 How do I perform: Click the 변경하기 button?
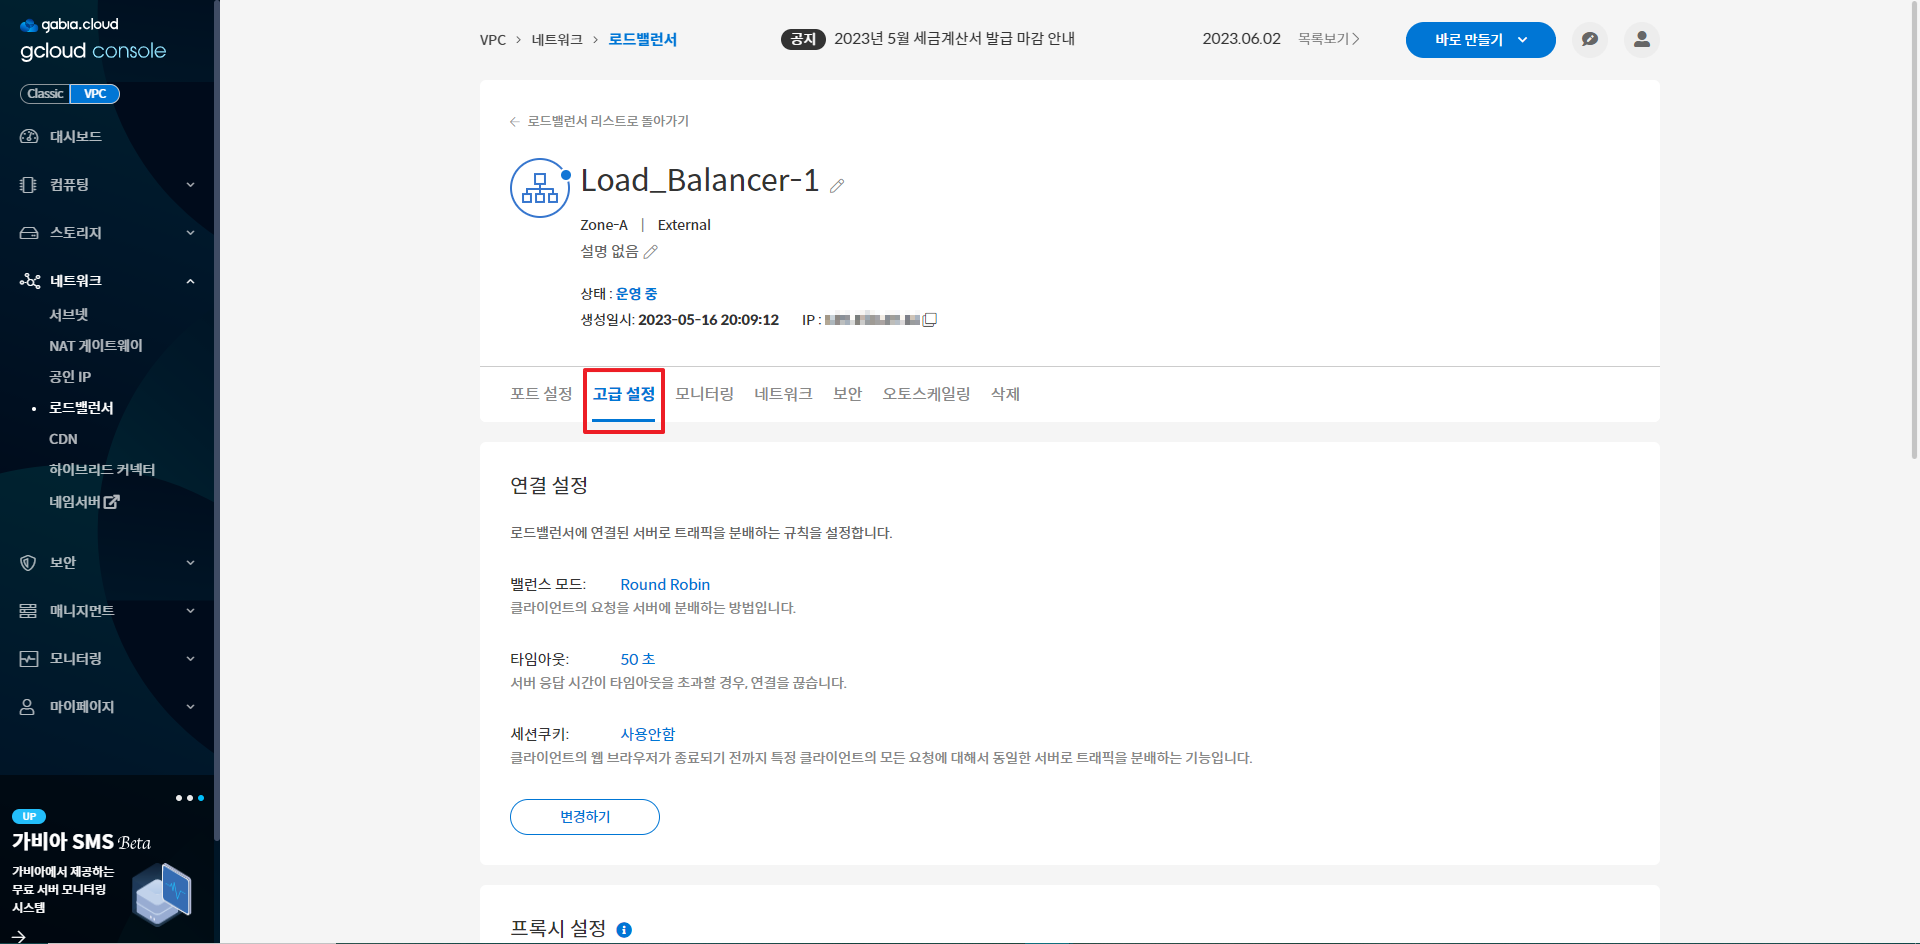click(585, 817)
